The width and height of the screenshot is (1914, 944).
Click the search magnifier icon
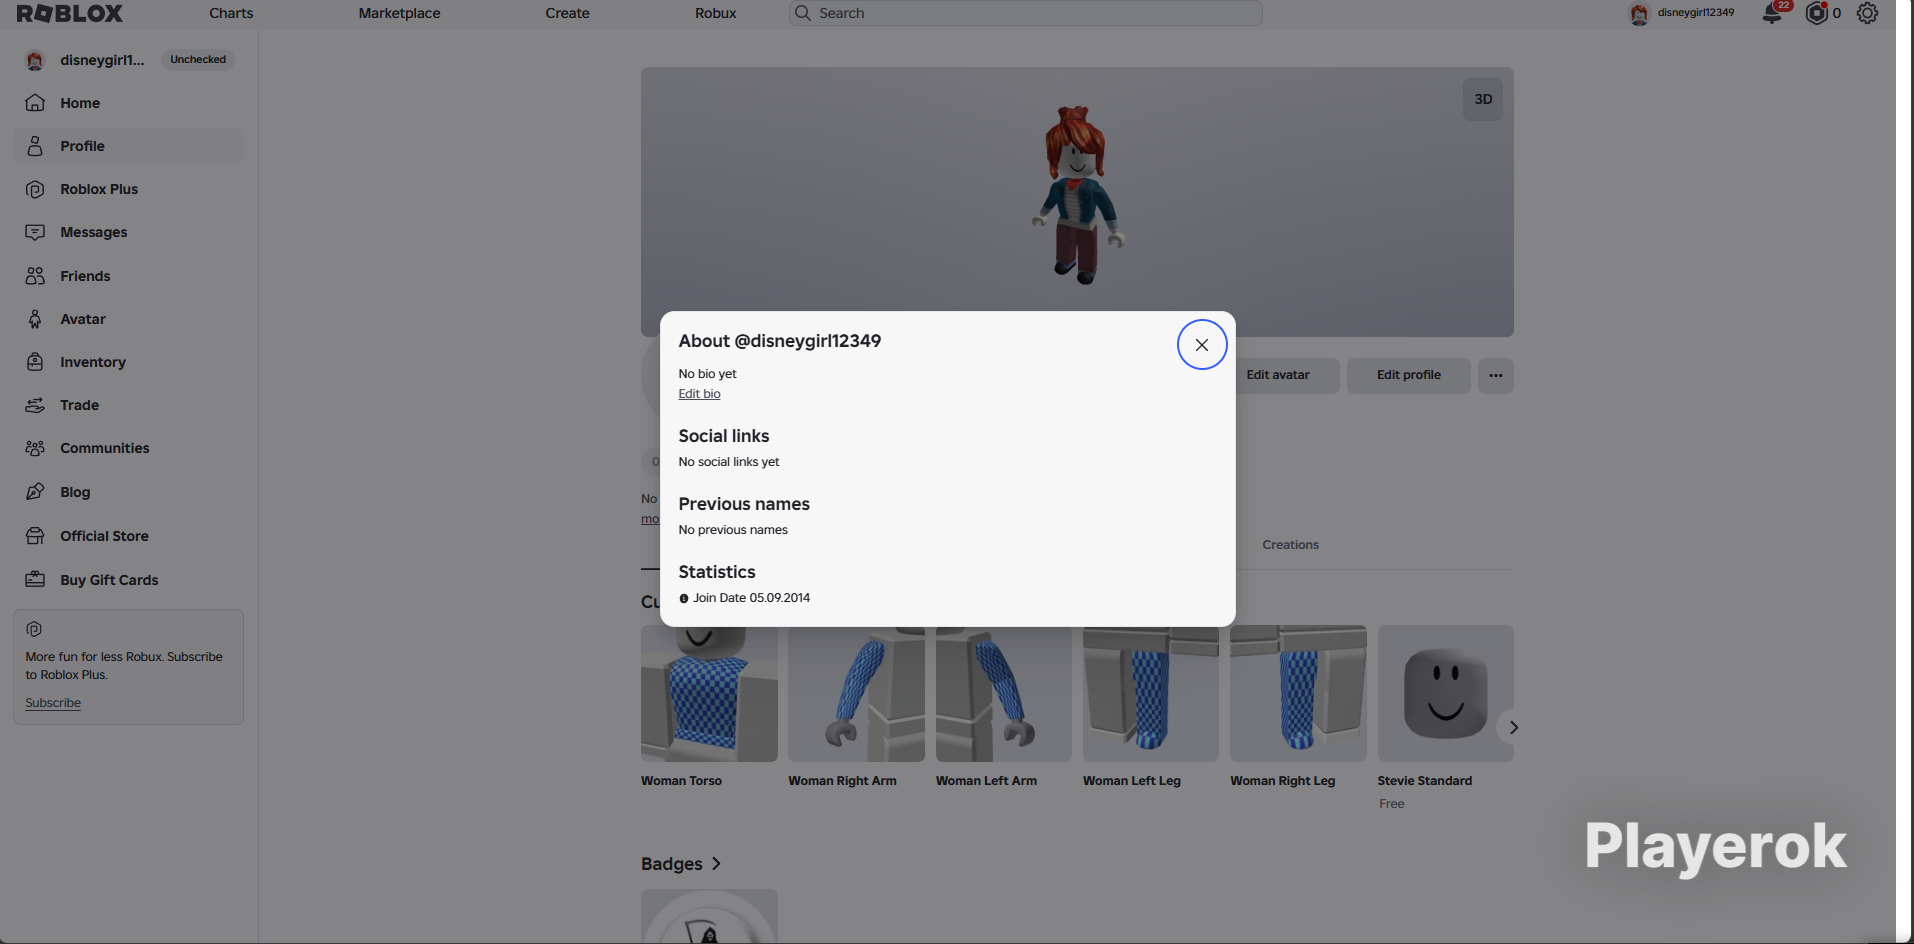click(x=803, y=13)
